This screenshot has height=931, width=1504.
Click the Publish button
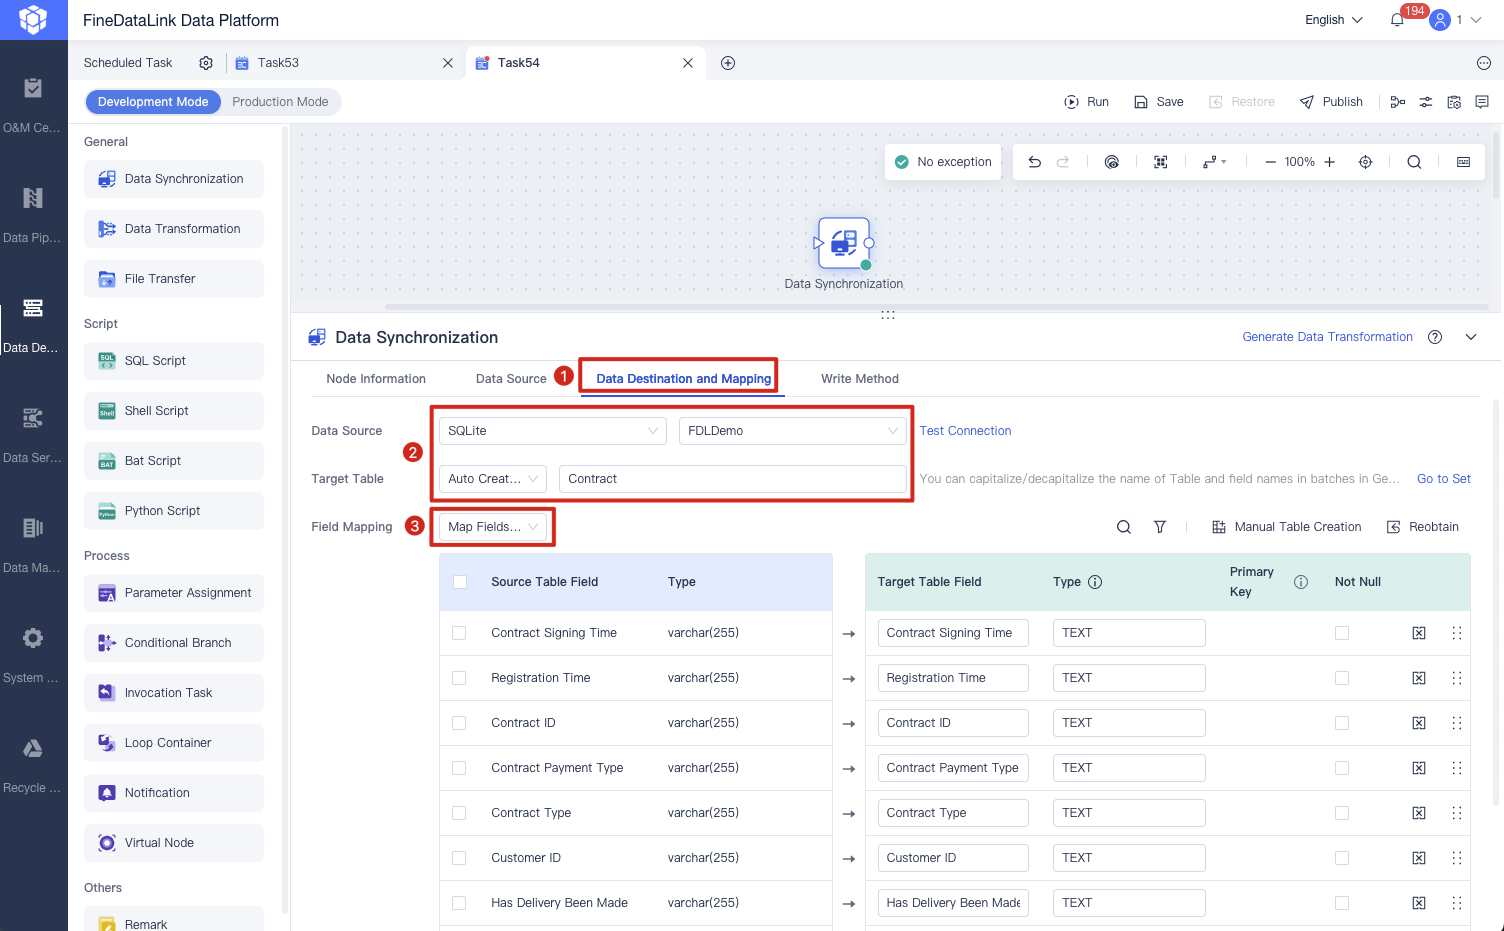[1331, 102]
